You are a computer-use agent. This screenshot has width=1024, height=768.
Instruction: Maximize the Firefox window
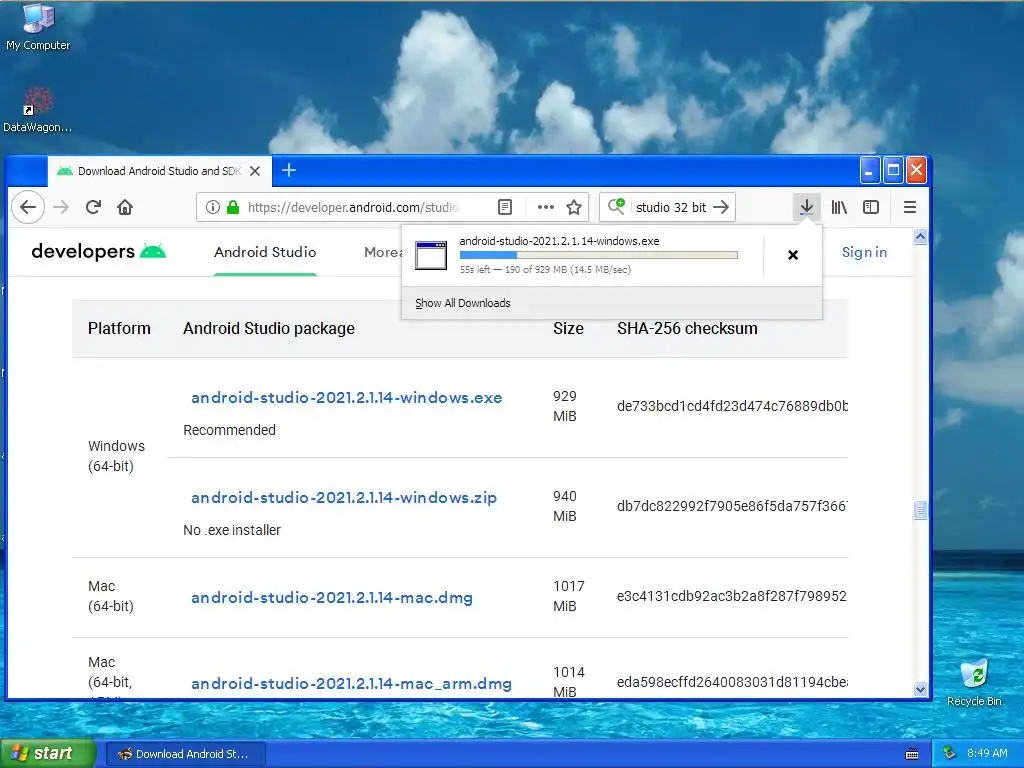click(x=893, y=170)
